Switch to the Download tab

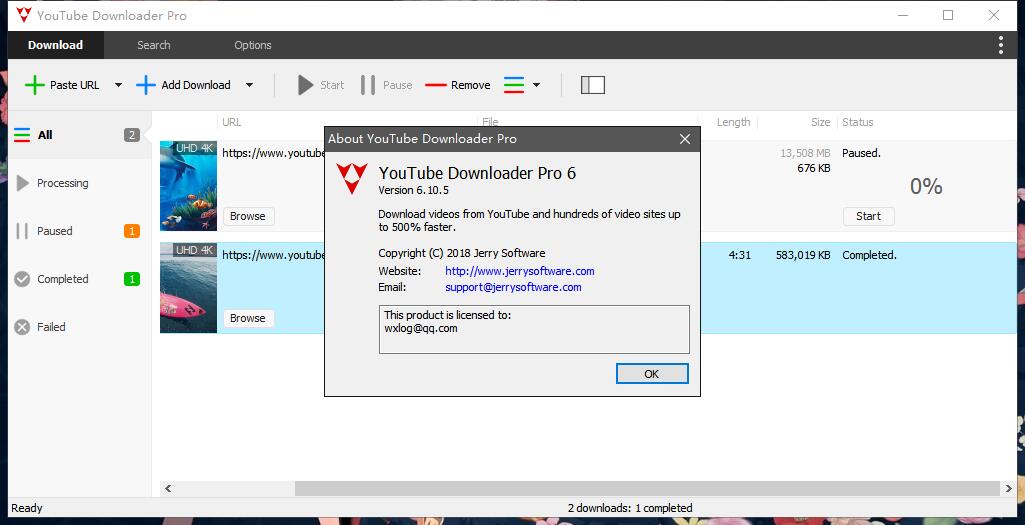56,45
